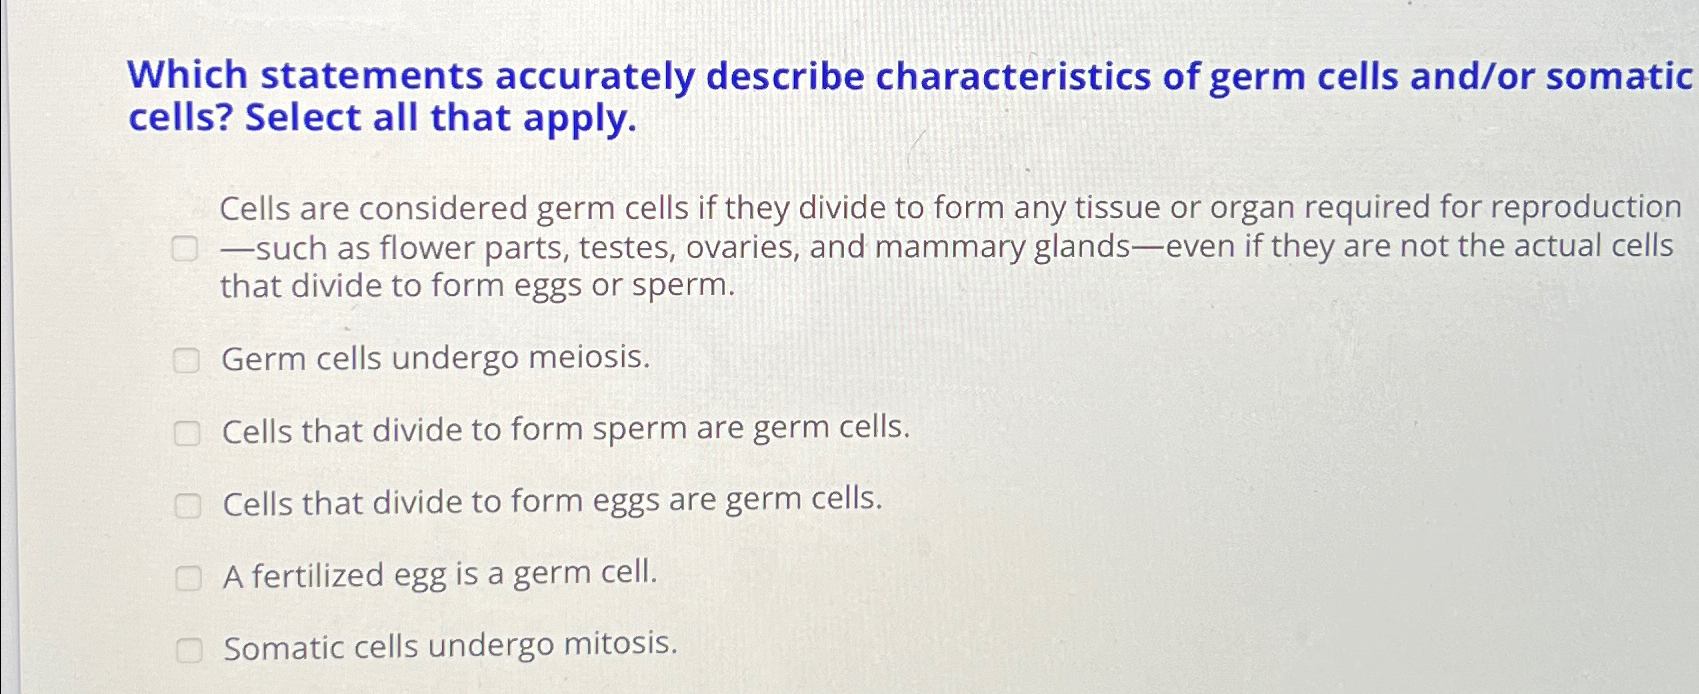Check 'Cells that divide to form eggs are germ cells'
Image resolution: width=1699 pixels, height=694 pixels.
coord(186,507)
